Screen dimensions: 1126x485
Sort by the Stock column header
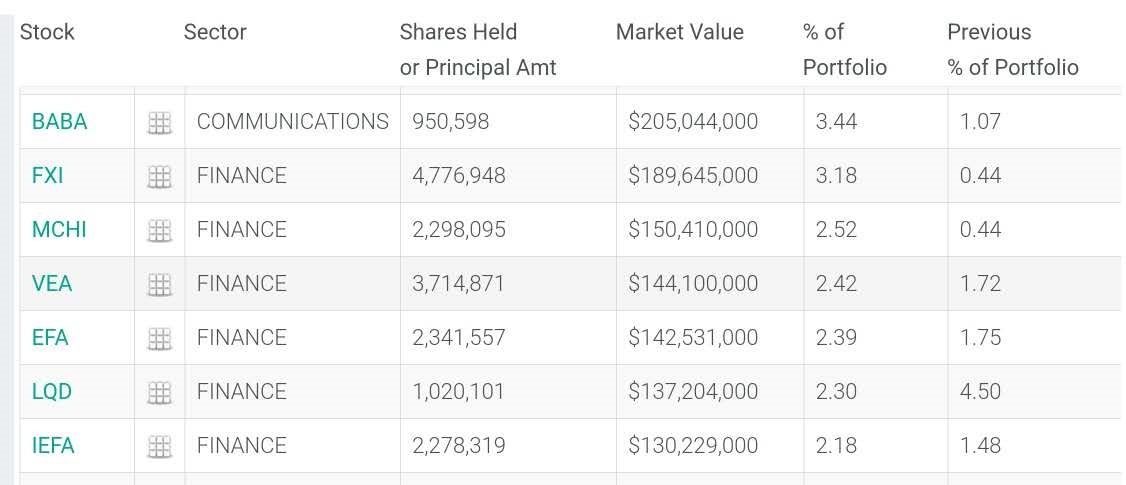pos(47,32)
